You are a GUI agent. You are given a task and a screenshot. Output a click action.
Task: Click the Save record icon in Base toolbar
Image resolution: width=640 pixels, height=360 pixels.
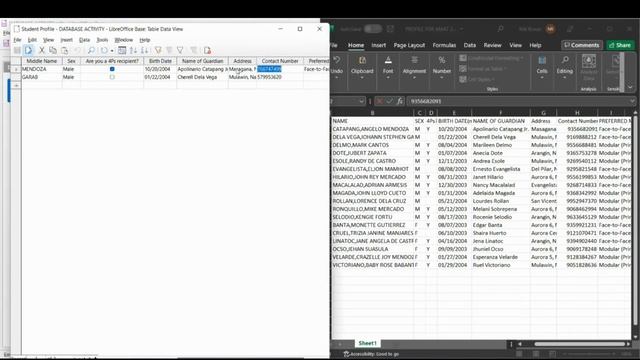[x=17, y=50]
